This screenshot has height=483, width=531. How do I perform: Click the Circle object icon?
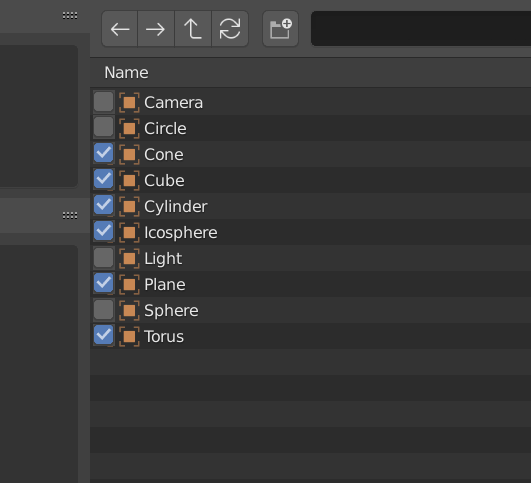tap(129, 129)
